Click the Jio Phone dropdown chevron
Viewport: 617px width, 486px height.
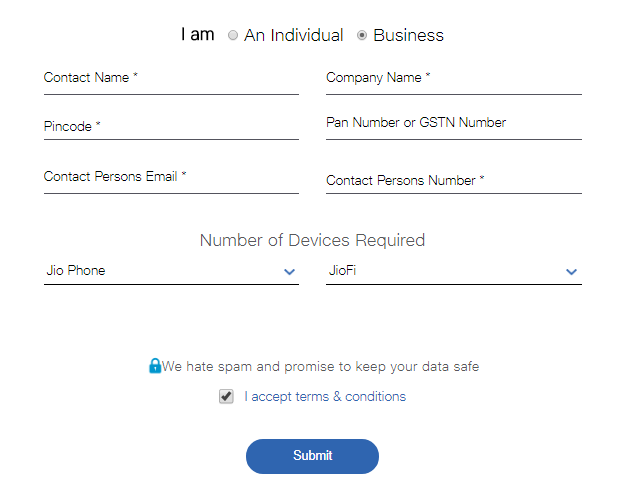tap(290, 272)
